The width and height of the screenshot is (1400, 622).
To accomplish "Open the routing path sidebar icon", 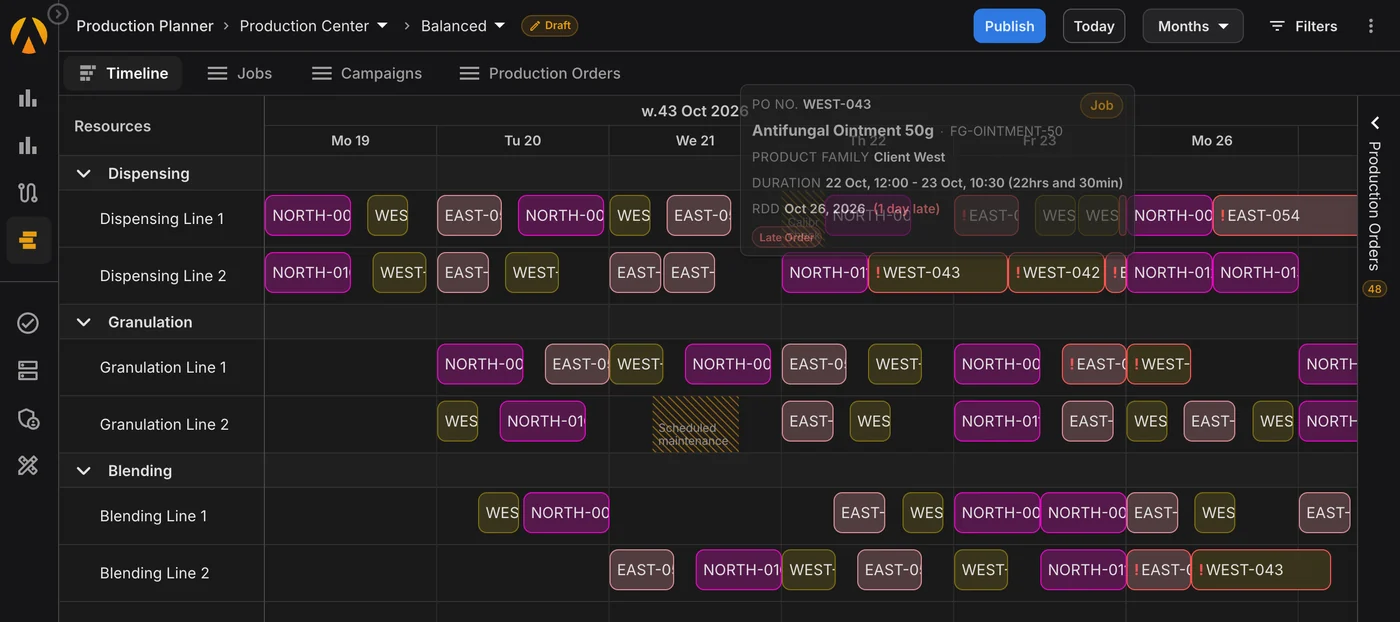I will [28, 193].
